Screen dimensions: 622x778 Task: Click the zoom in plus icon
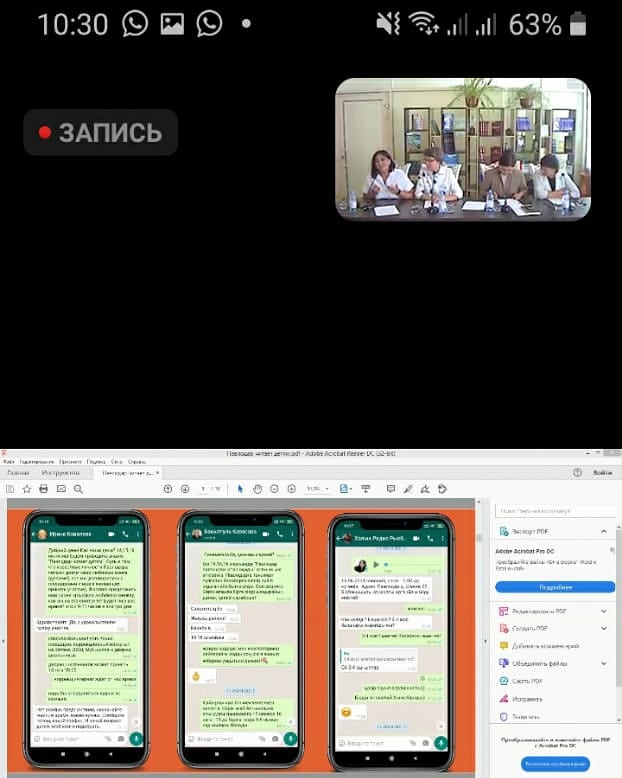point(291,489)
